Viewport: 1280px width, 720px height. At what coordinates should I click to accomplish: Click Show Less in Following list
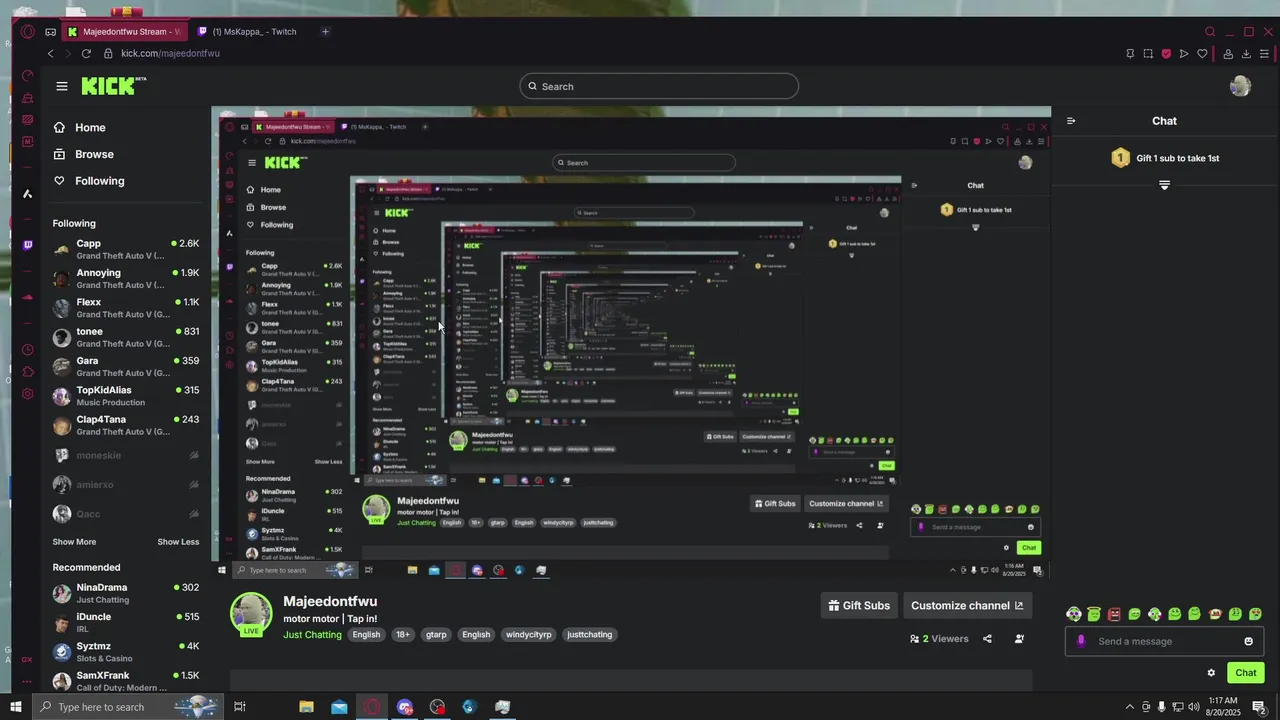178,542
